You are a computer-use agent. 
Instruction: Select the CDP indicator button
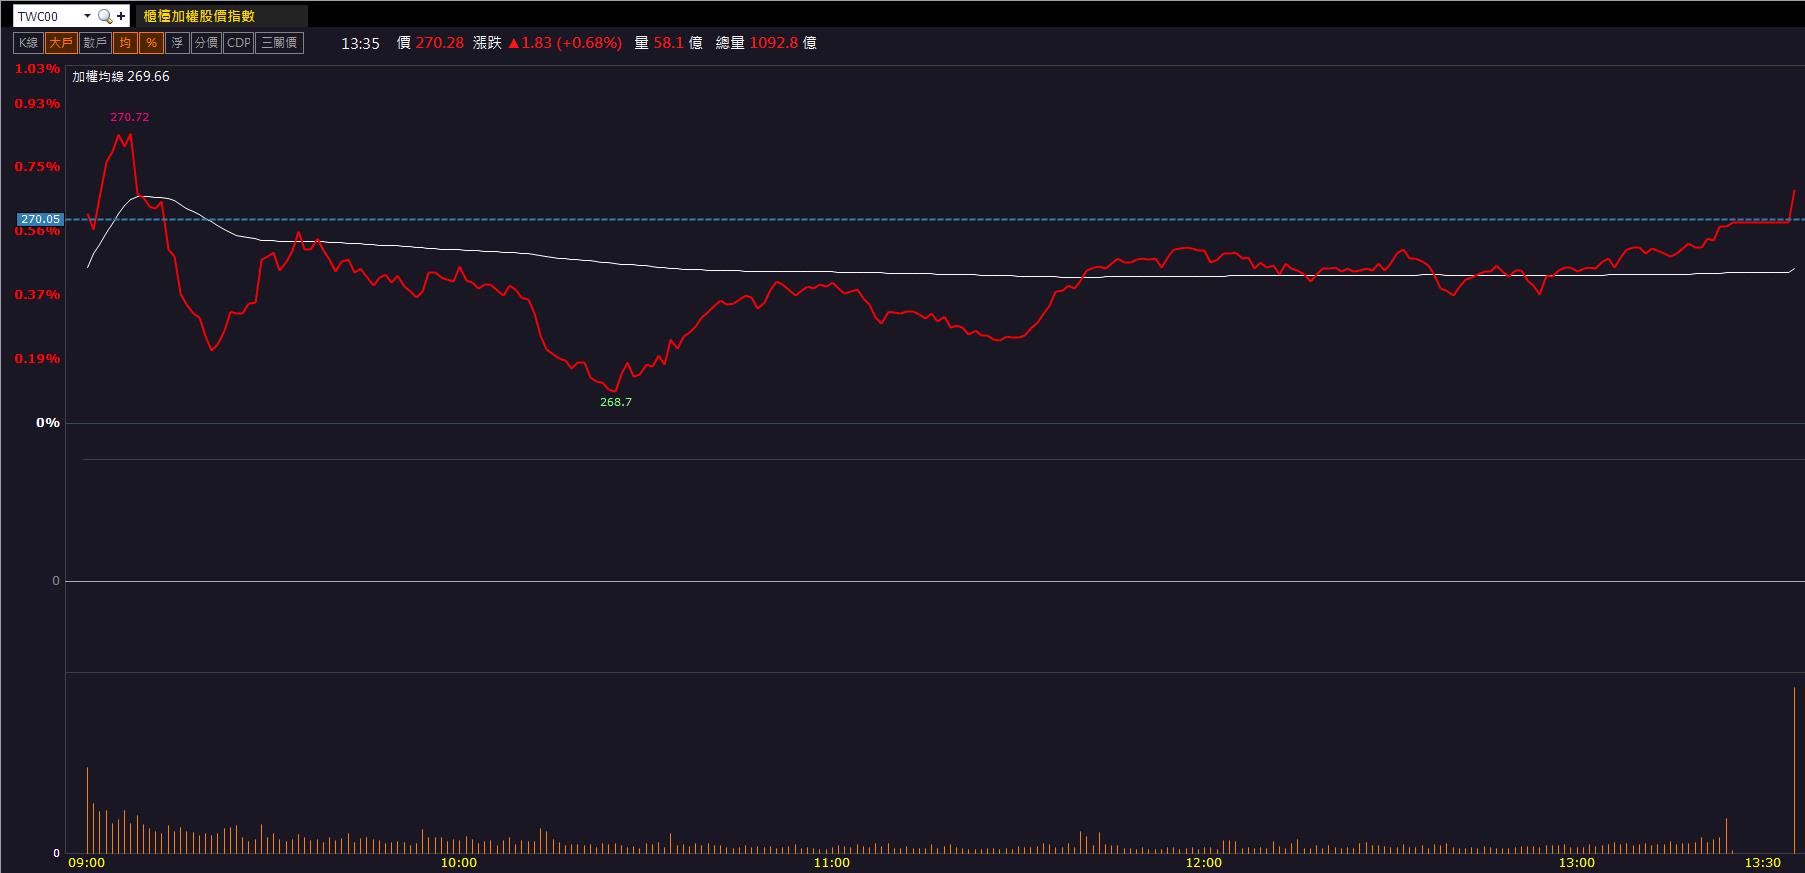pos(238,43)
